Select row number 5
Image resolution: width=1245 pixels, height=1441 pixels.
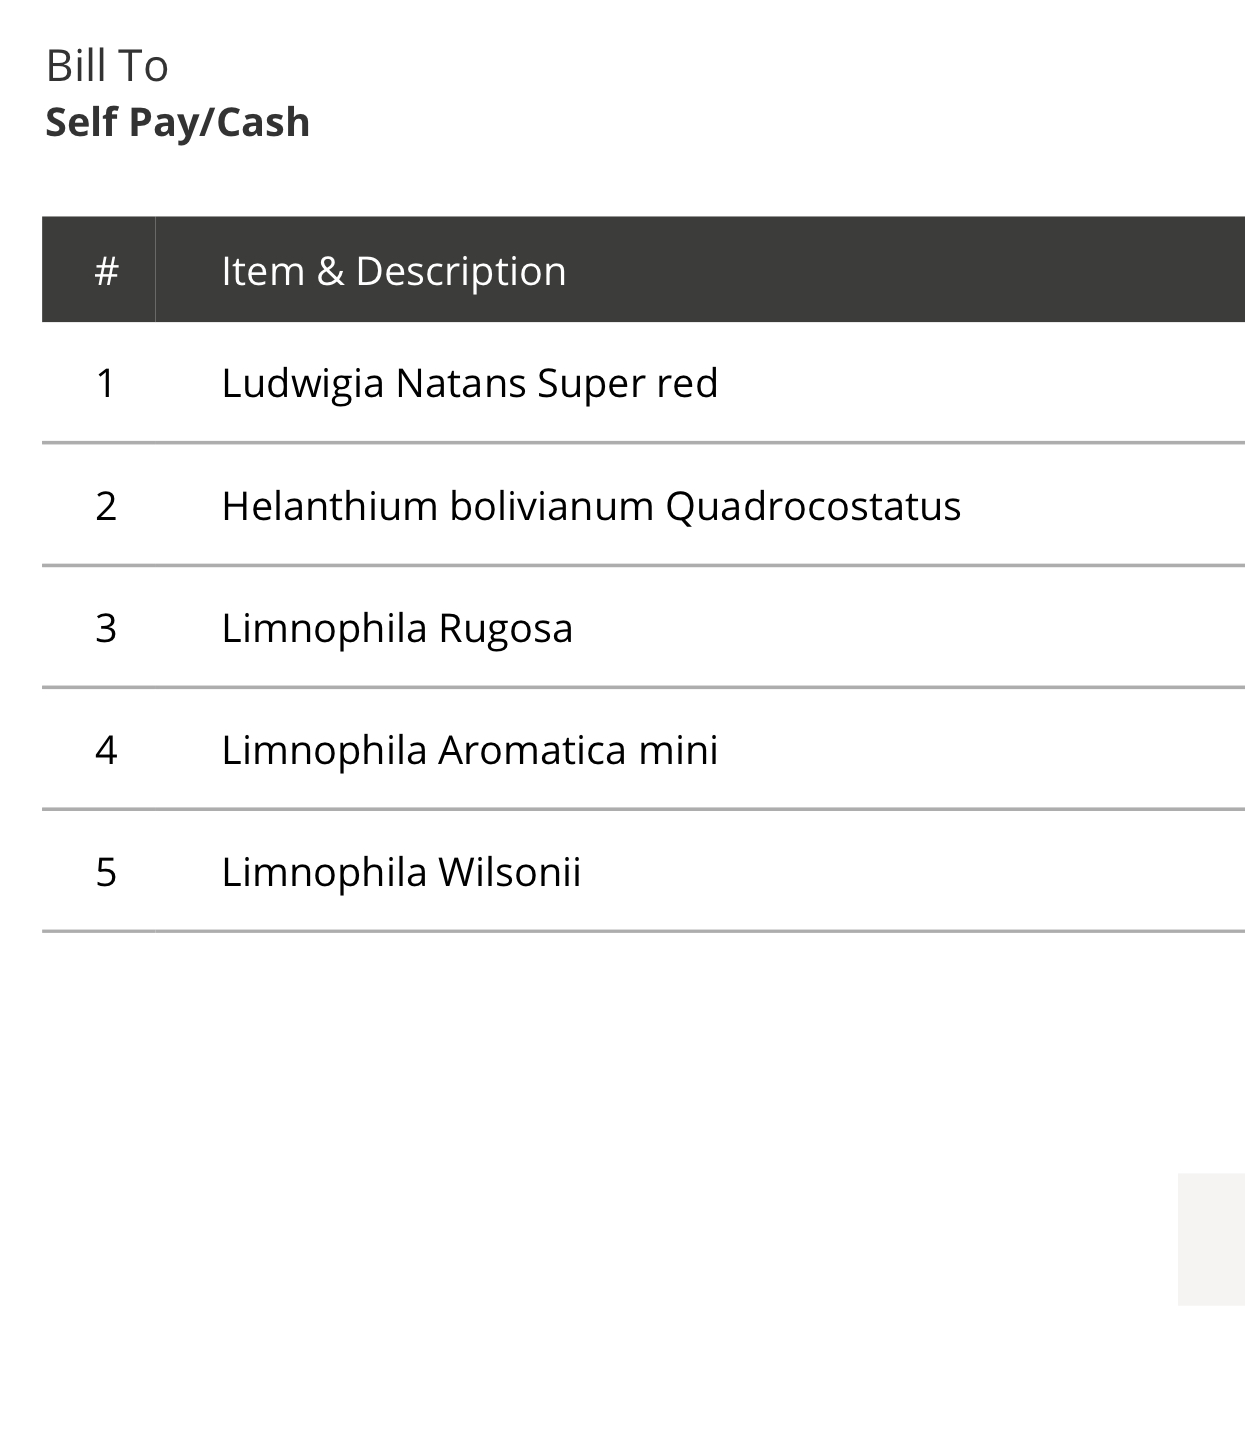pos(106,873)
